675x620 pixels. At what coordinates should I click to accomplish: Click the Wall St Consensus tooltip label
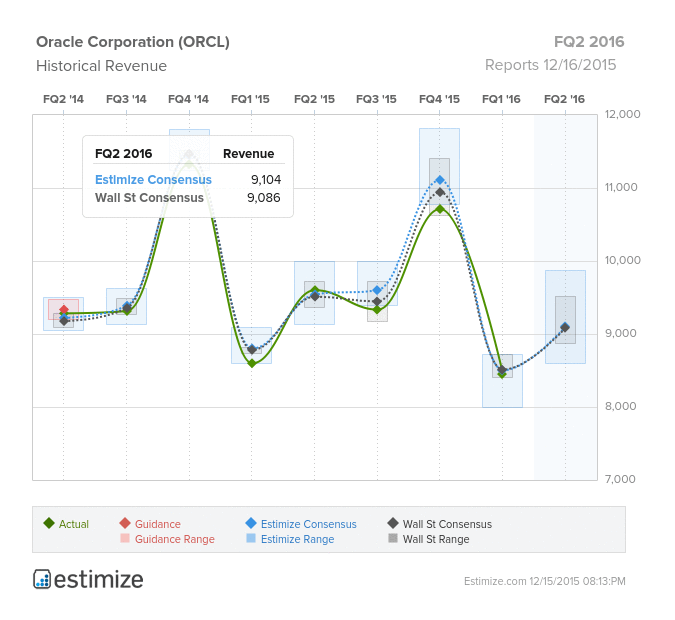(x=149, y=198)
